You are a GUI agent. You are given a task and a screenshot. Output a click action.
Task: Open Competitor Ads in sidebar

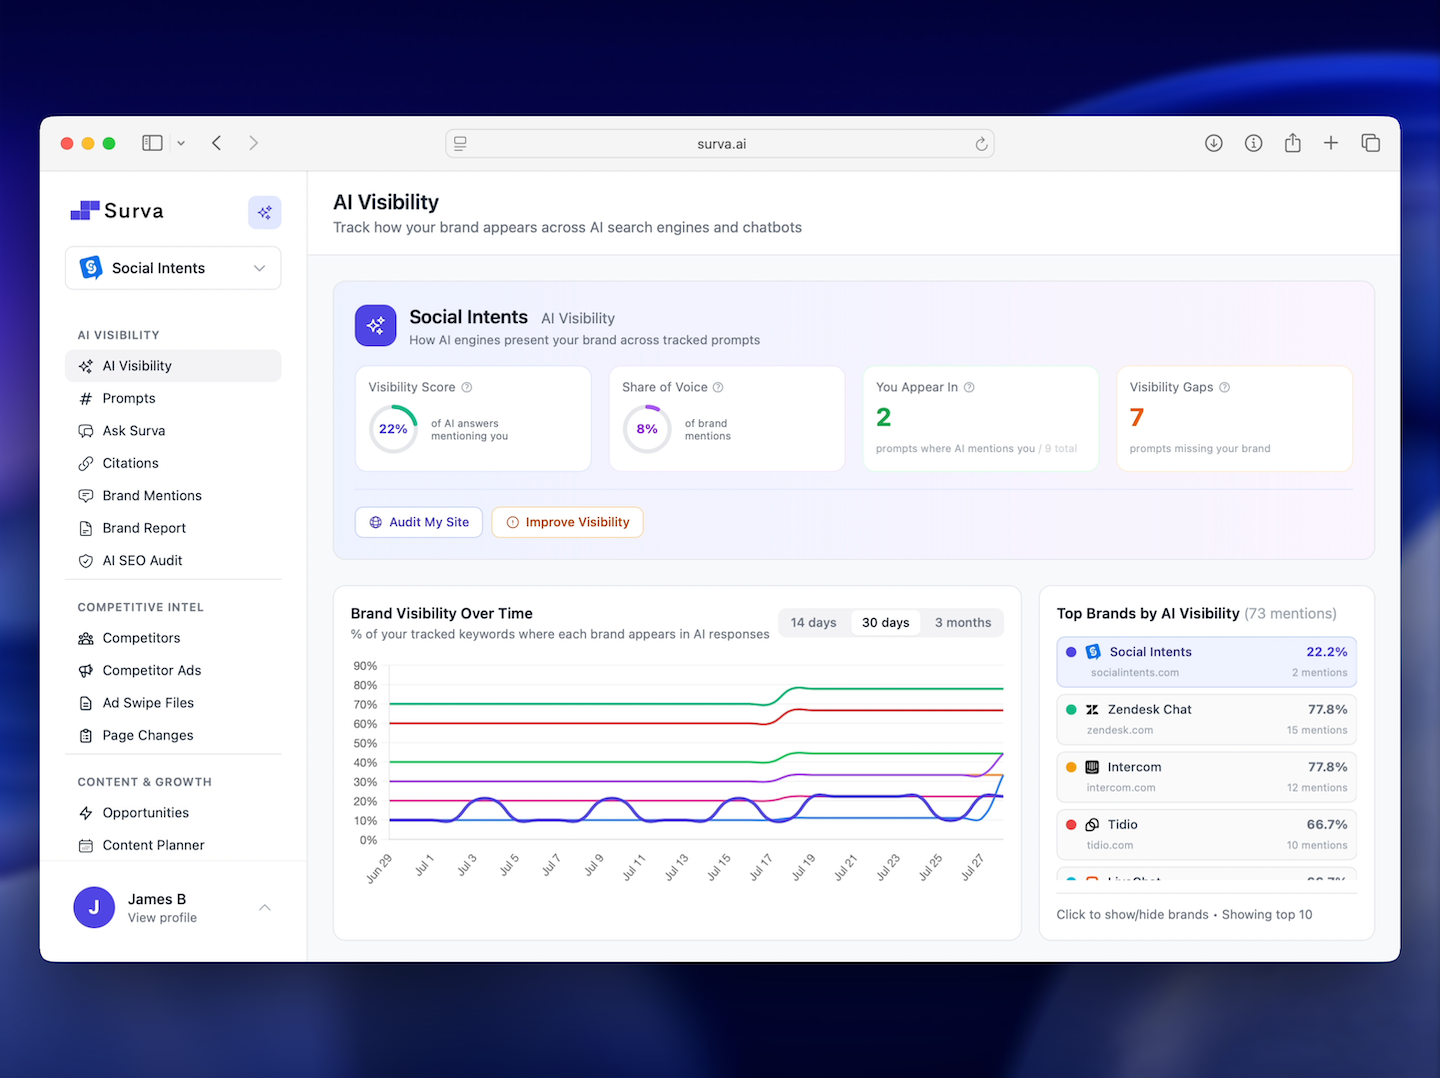point(173,670)
